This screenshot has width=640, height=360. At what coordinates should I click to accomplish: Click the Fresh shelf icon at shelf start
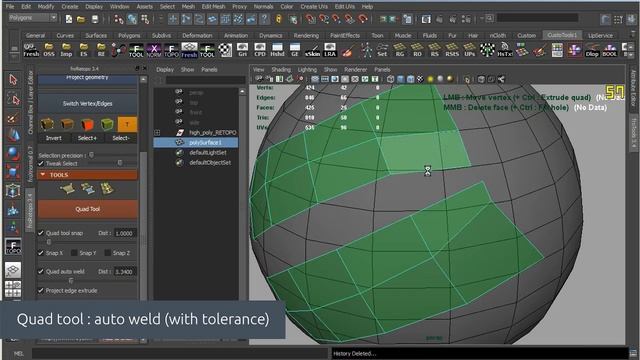click(x=31, y=50)
